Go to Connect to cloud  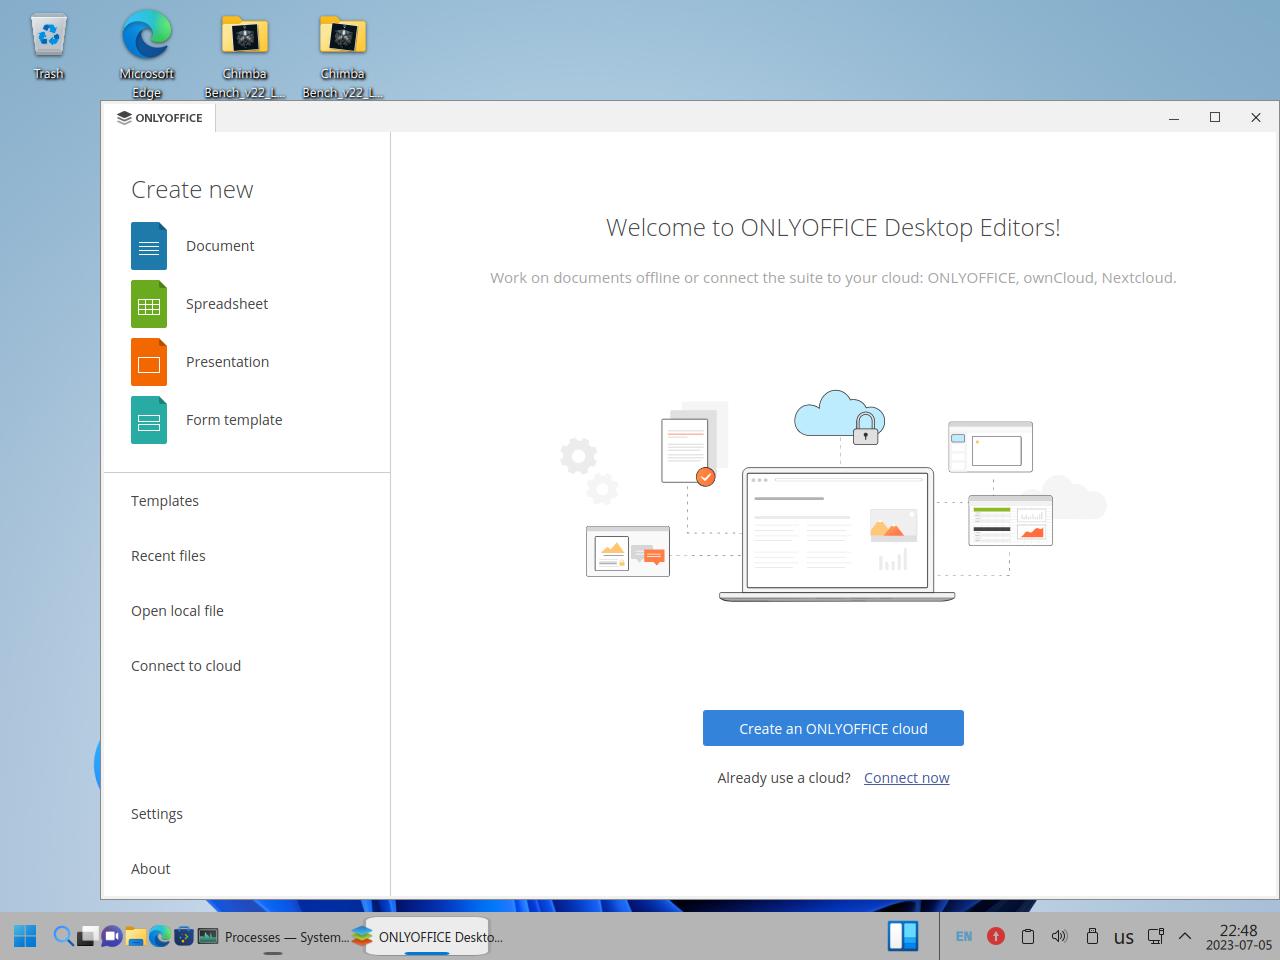click(x=186, y=666)
